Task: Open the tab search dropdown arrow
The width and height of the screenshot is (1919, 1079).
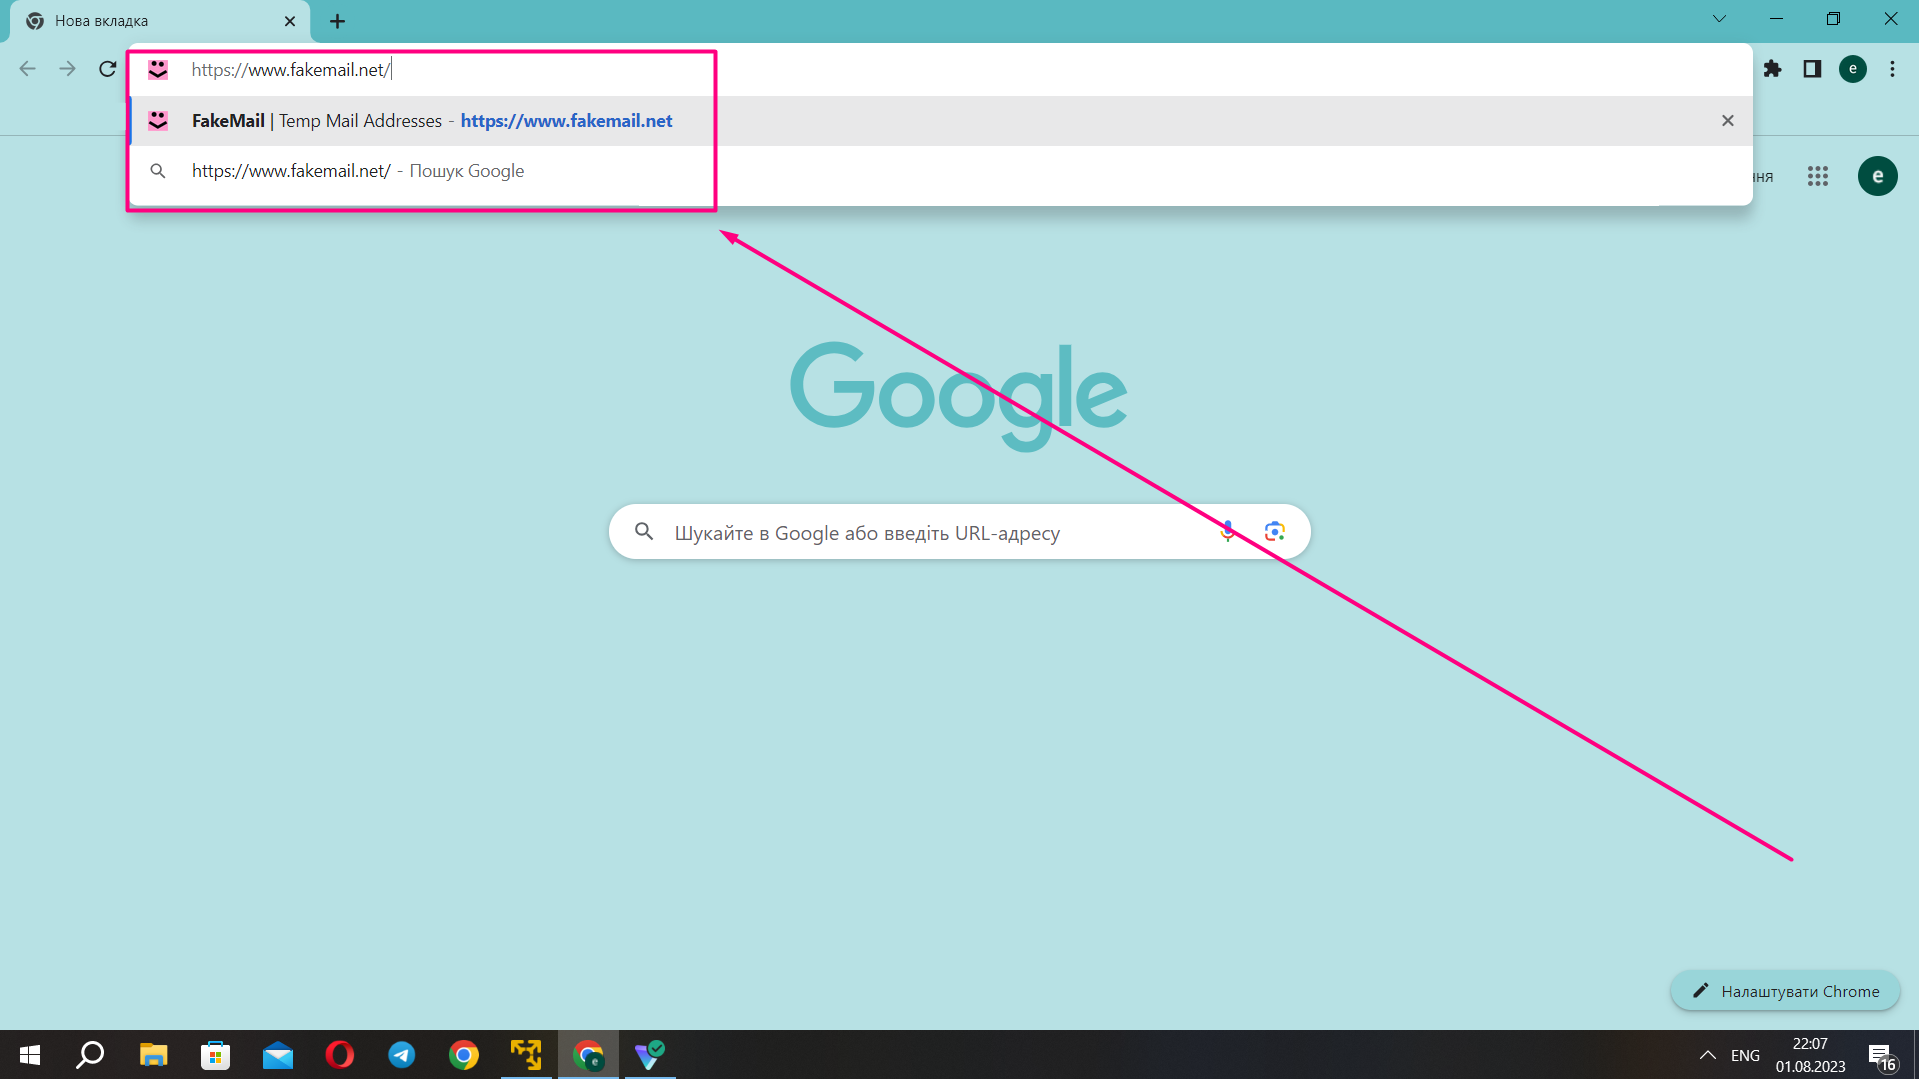Action: [x=1719, y=19]
